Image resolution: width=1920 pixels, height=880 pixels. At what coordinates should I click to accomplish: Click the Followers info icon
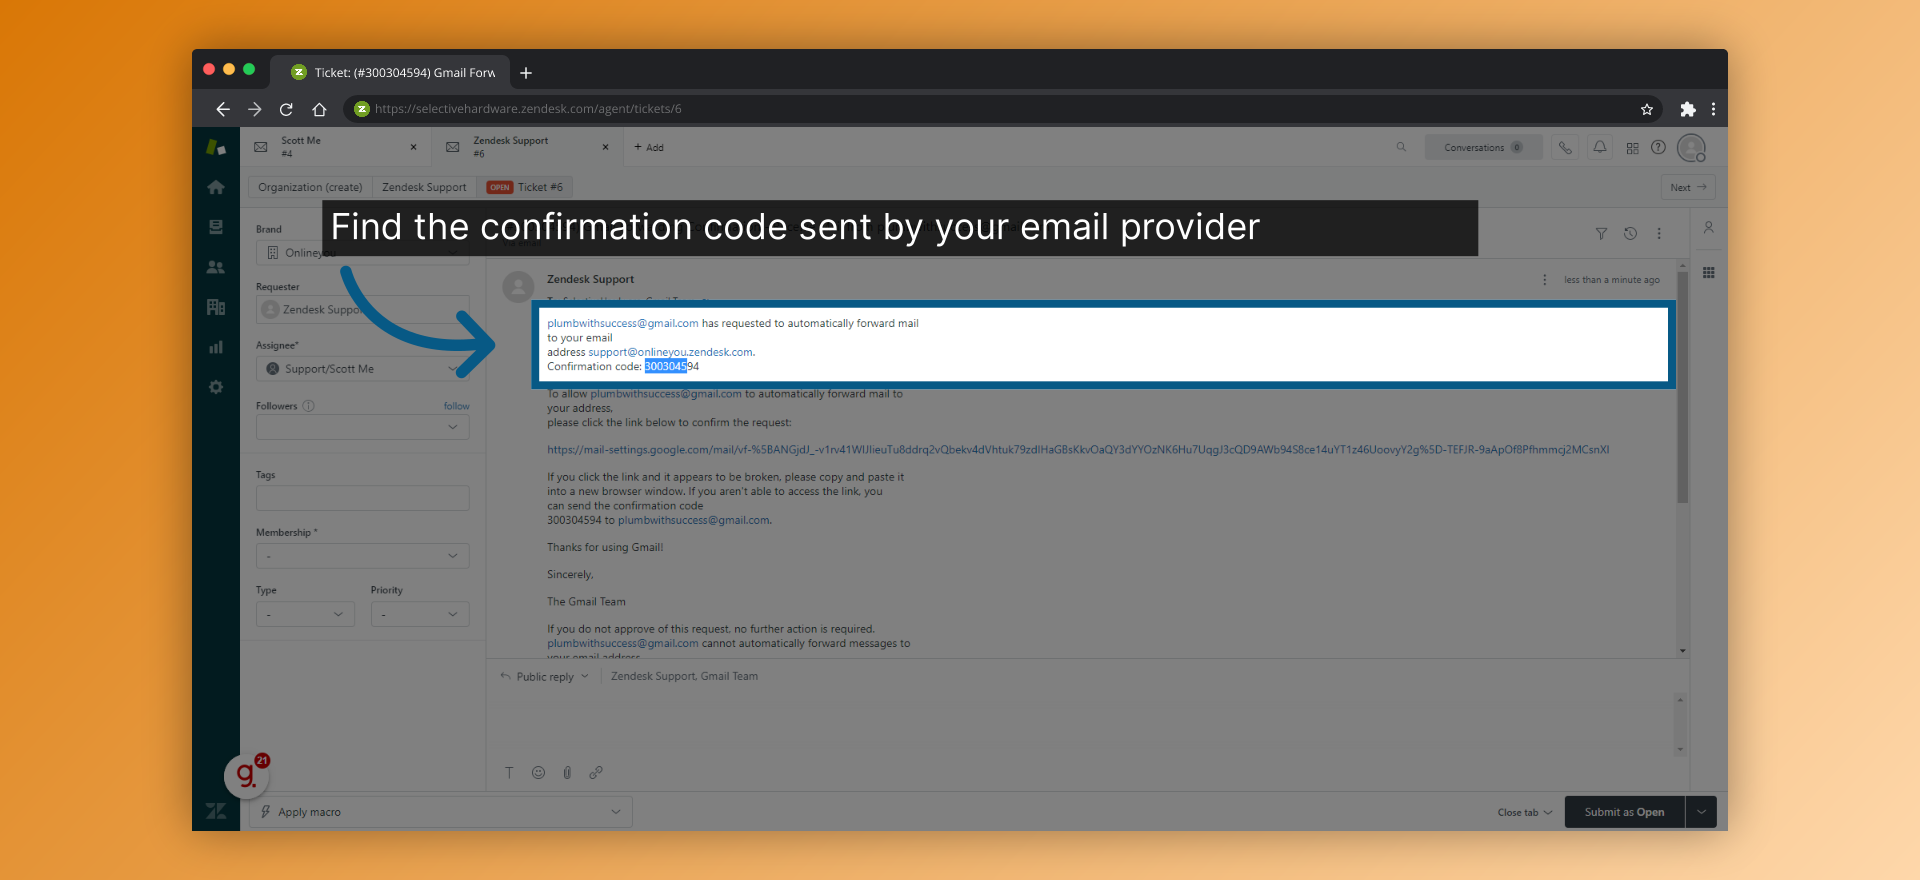click(x=309, y=406)
